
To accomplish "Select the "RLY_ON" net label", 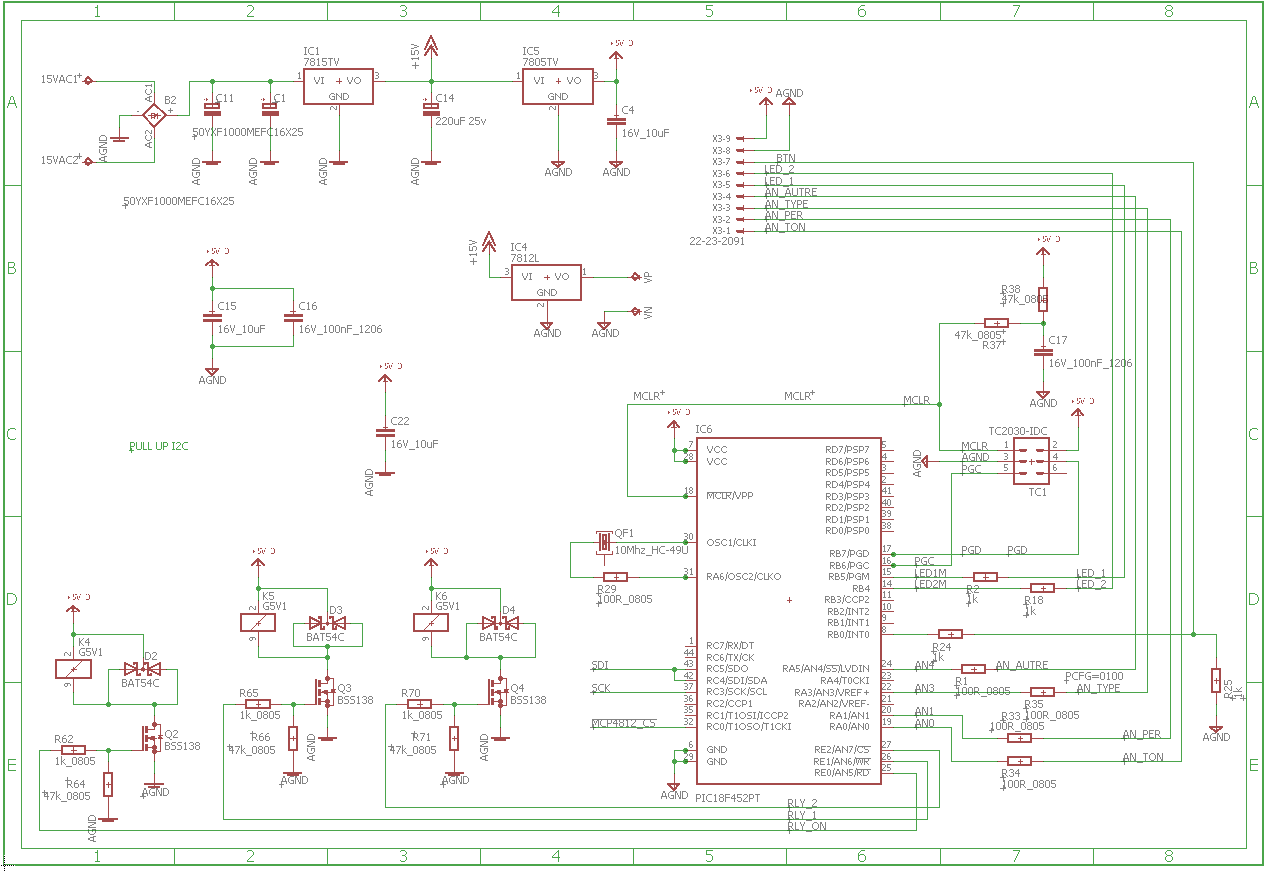I will tap(807, 827).
